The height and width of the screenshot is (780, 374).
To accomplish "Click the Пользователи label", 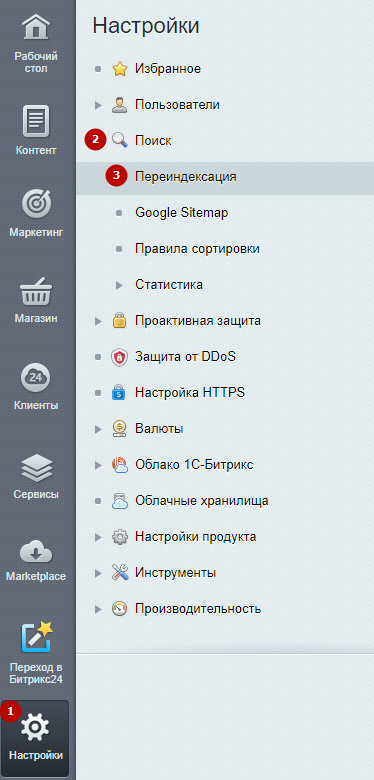I will [x=177, y=105].
